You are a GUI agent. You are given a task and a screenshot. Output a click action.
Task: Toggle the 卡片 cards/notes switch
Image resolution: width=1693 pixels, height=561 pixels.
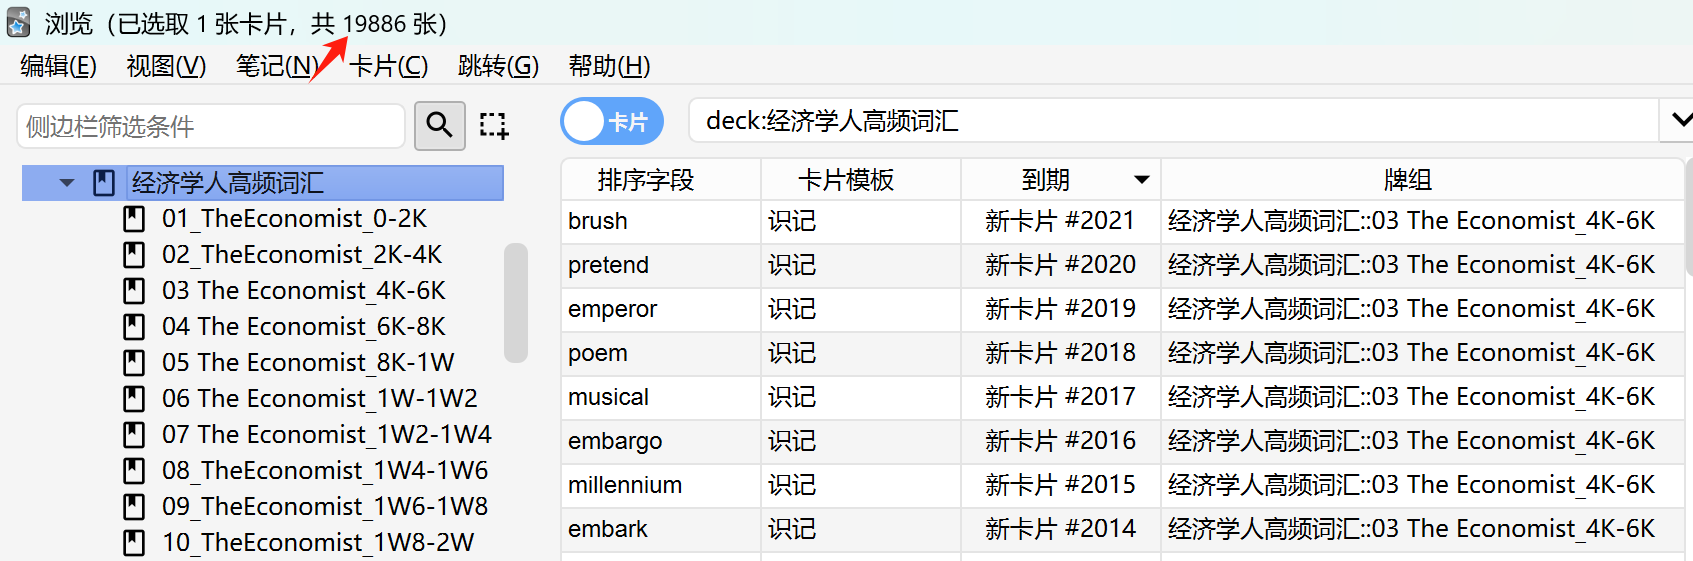tap(612, 122)
